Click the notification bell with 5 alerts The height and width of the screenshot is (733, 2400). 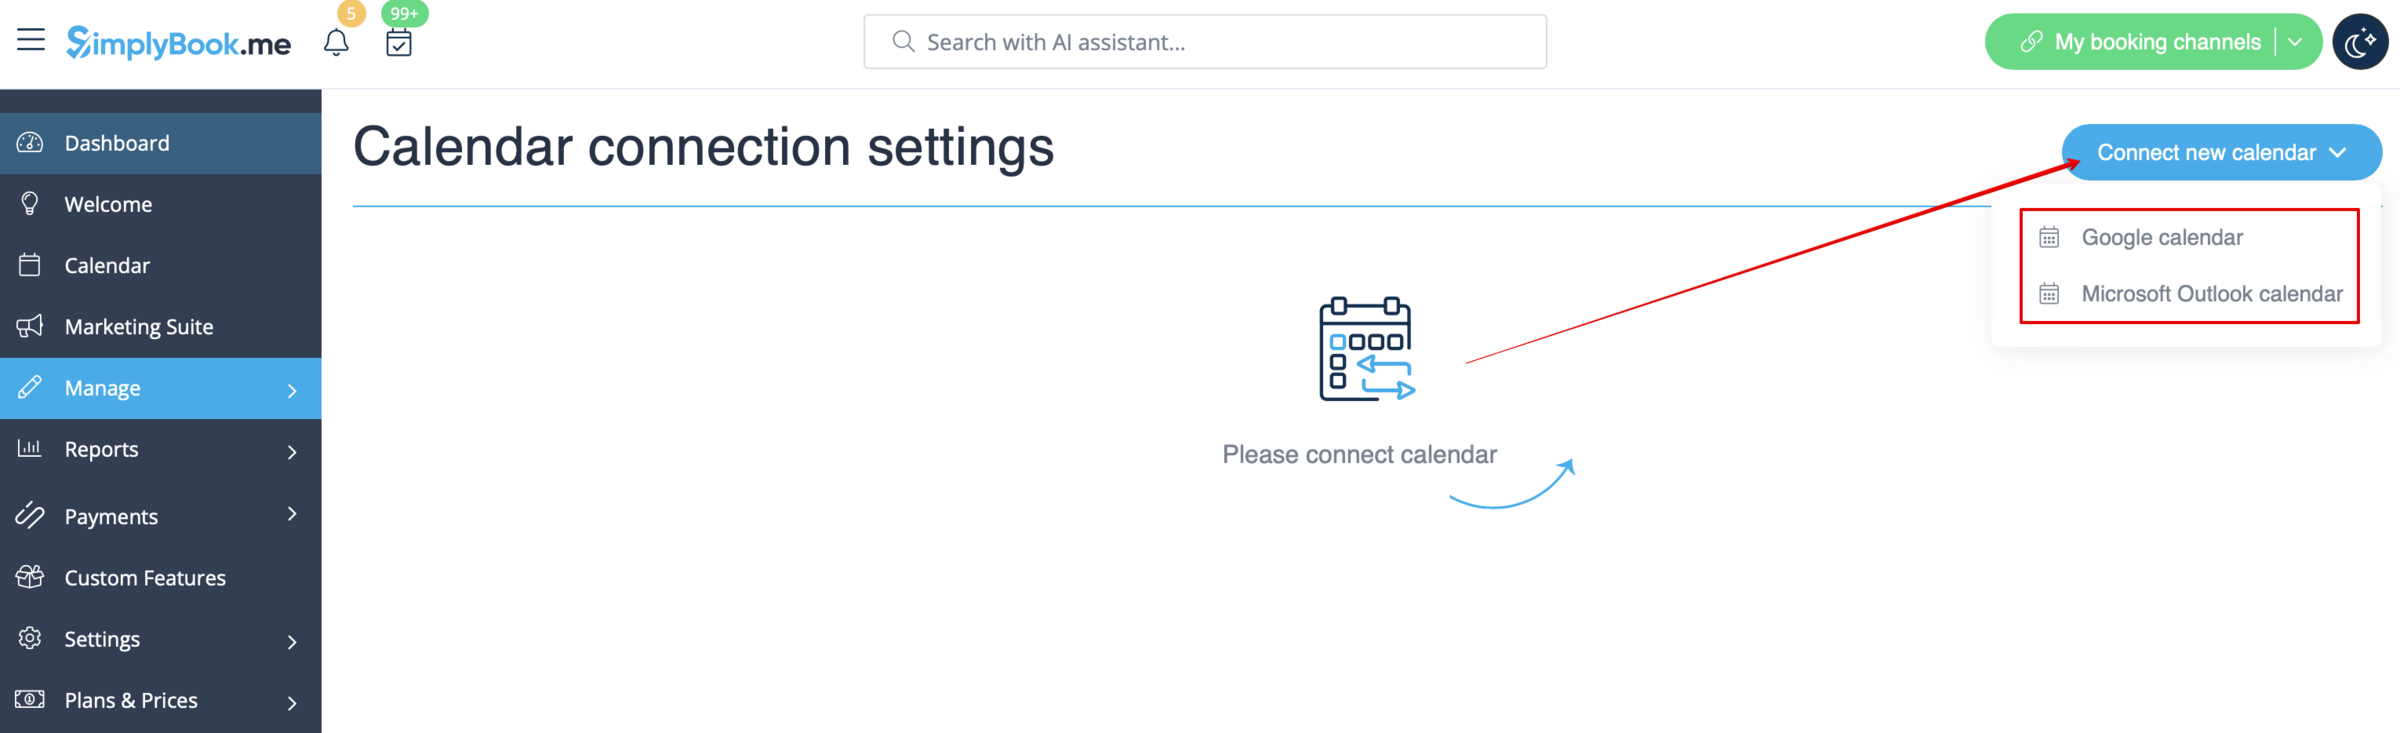tap(337, 42)
